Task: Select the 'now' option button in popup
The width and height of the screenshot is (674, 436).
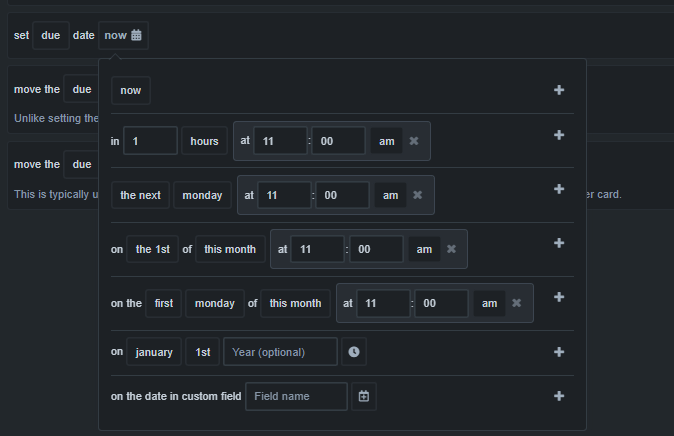Action: click(131, 90)
